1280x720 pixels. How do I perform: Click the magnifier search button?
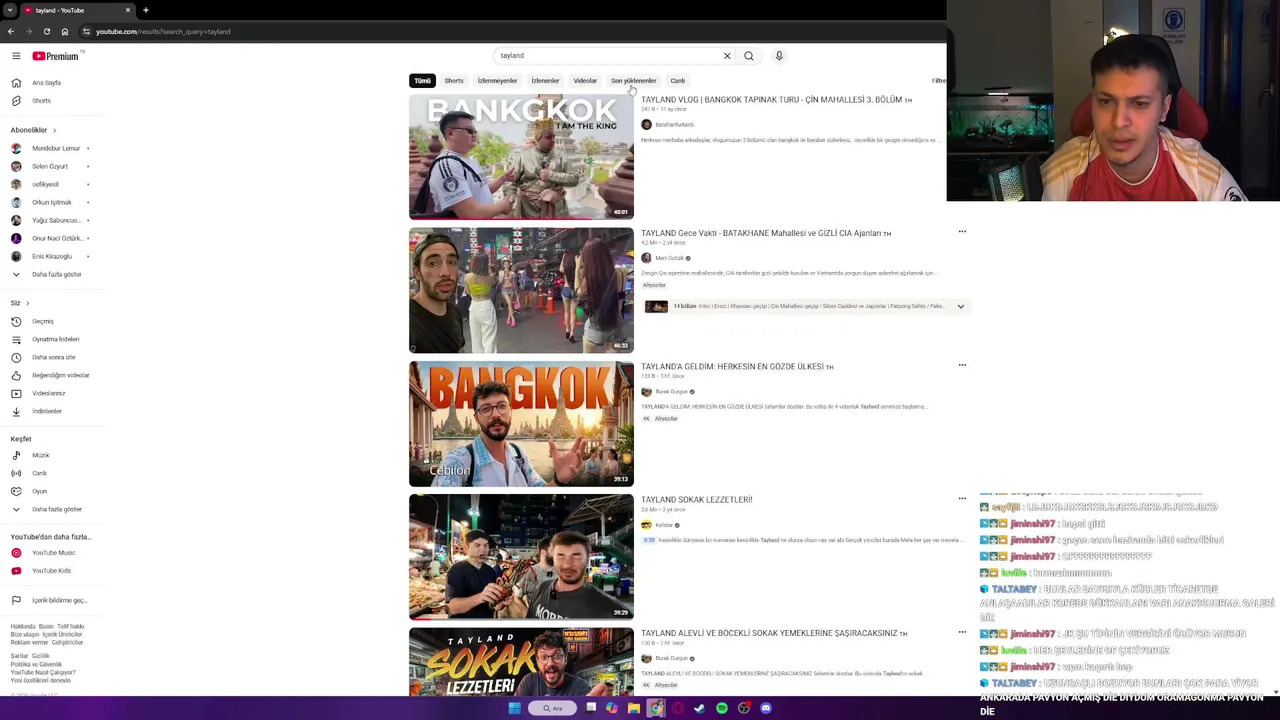pyautogui.click(x=748, y=56)
